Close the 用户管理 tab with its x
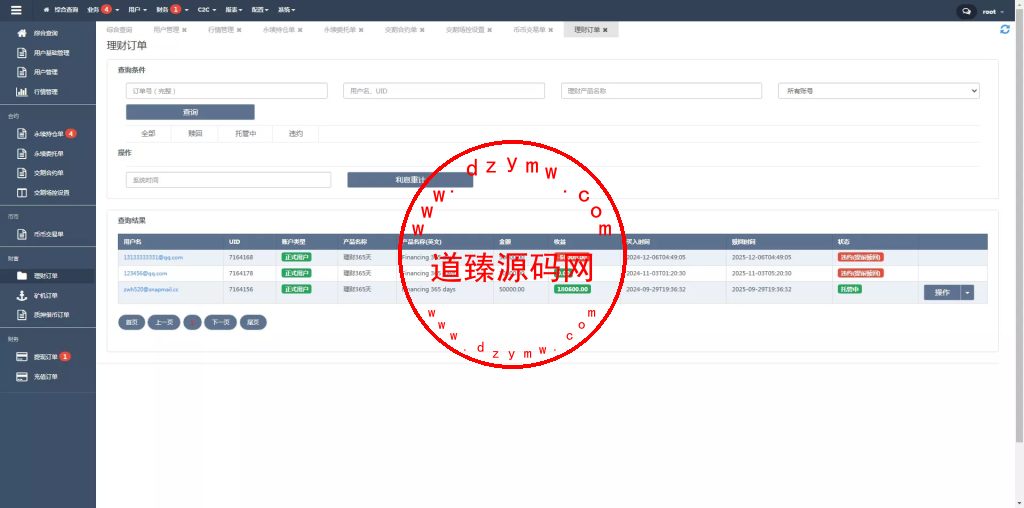Viewport: 1024px width, 508px height. point(184,30)
